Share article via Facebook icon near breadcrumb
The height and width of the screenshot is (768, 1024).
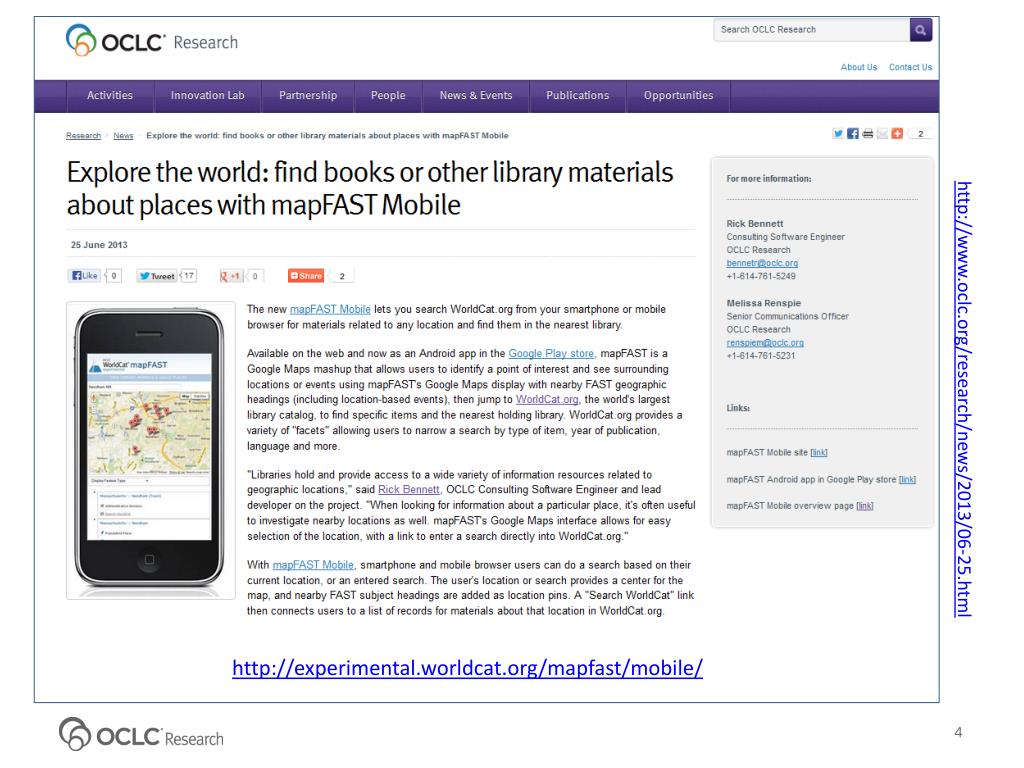tap(852, 134)
